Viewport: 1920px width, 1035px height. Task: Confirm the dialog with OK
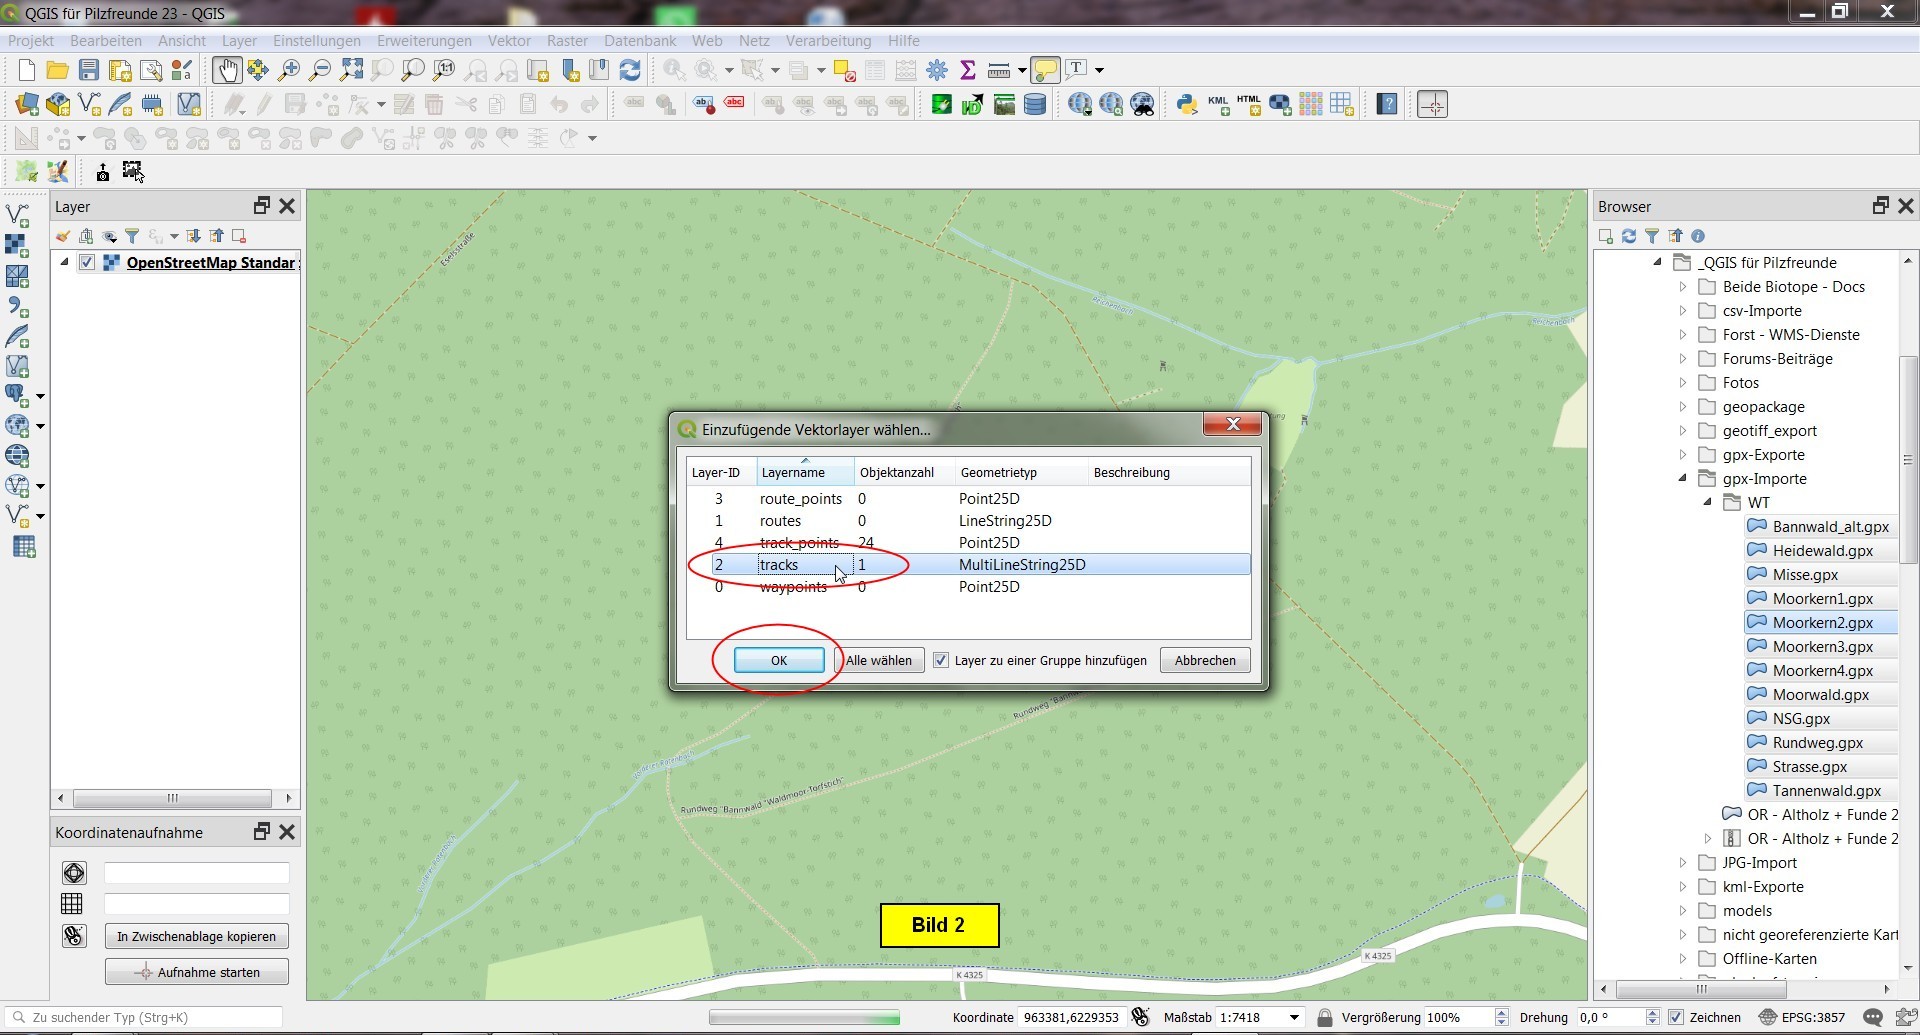pyautogui.click(x=779, y=661)
